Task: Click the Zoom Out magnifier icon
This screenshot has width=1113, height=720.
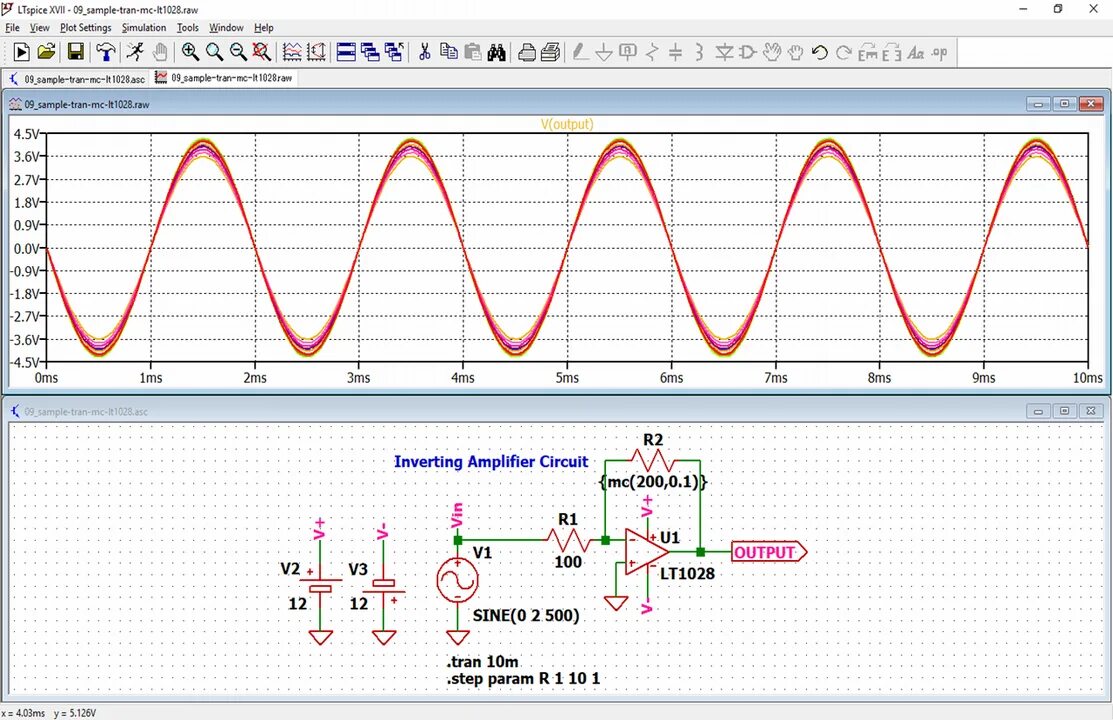Action: point(238,52)
